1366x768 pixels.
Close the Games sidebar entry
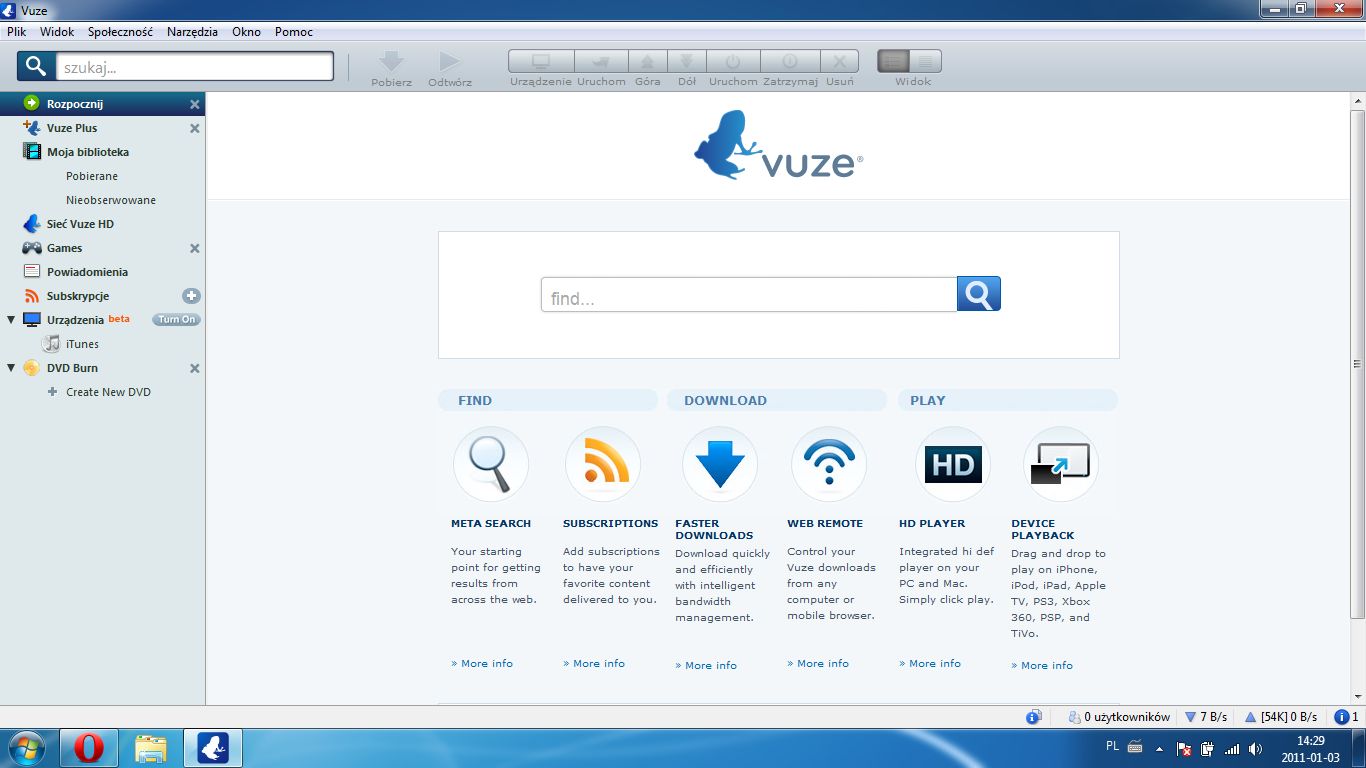(x=195, y=248)
